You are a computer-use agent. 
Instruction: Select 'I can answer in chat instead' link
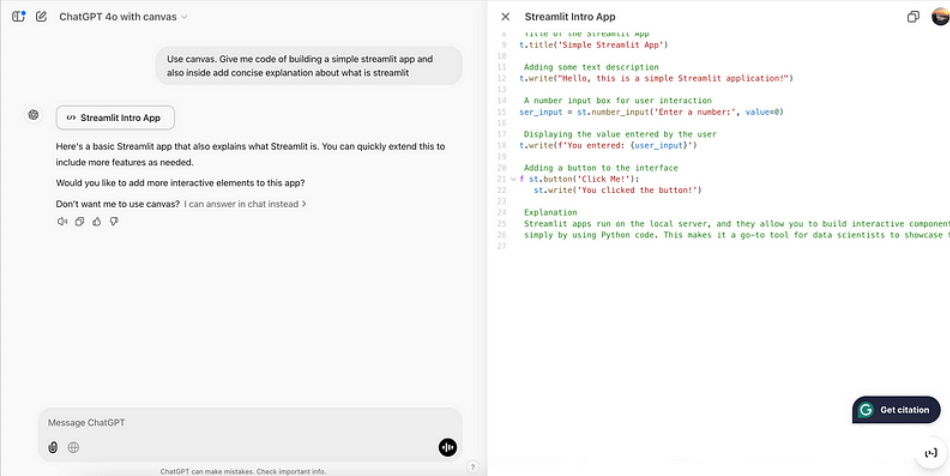coord(245,204)
